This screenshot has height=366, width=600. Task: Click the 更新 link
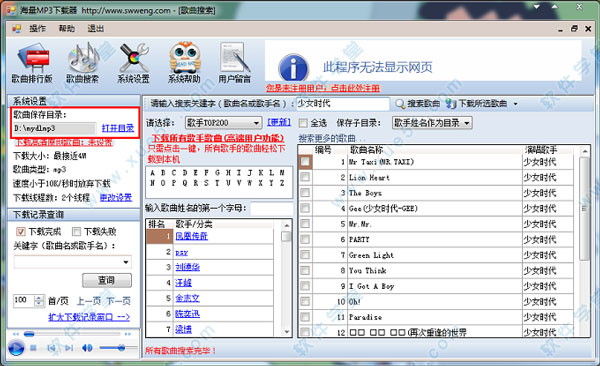(279, 123)
